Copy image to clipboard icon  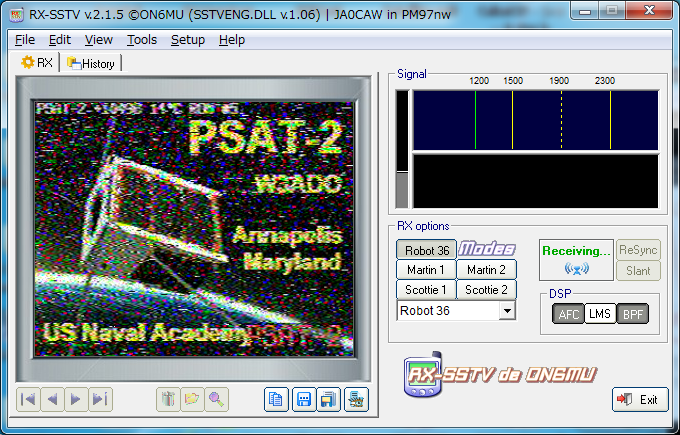(x=276, y=399)
